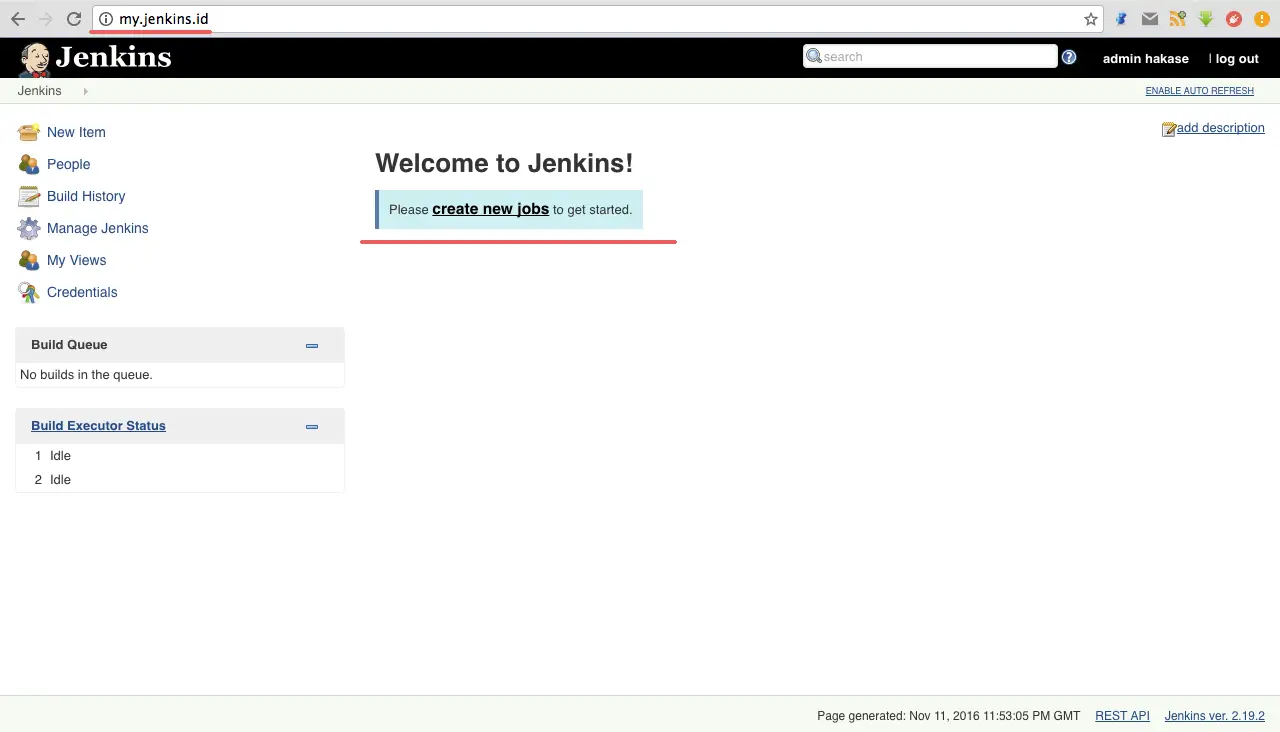Click the My Views icon
1280x732 pixels.
[x=28, y=260]
